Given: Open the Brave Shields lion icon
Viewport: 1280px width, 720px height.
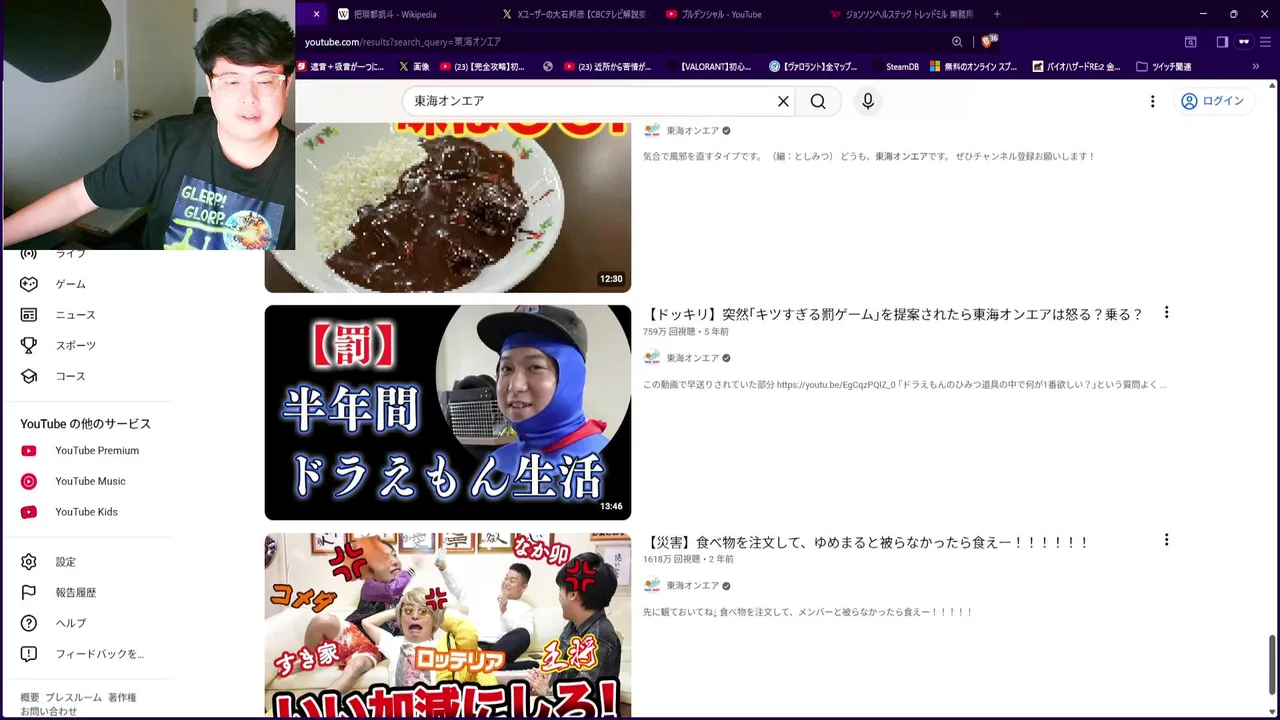Looking at the screenshot, I should point(989,42).
